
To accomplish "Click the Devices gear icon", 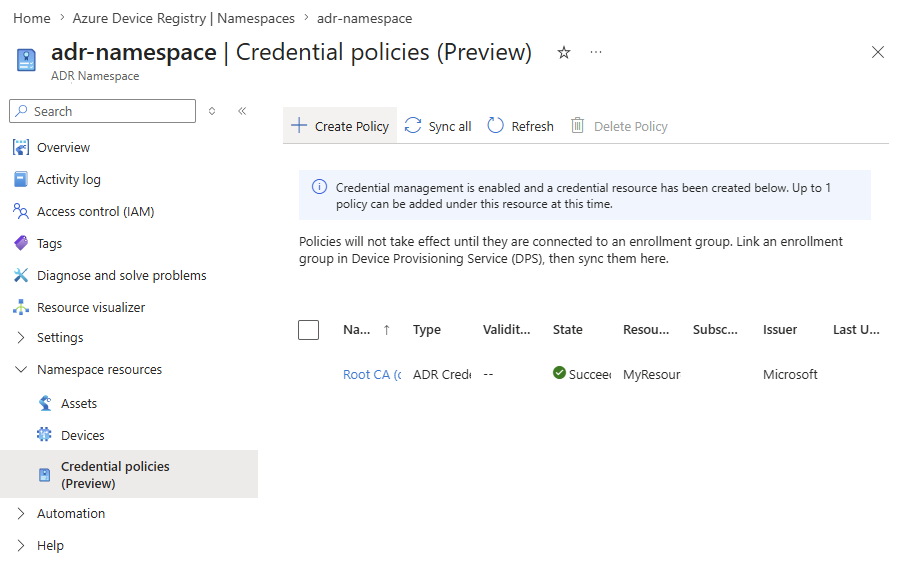I will tap(44, 435).
